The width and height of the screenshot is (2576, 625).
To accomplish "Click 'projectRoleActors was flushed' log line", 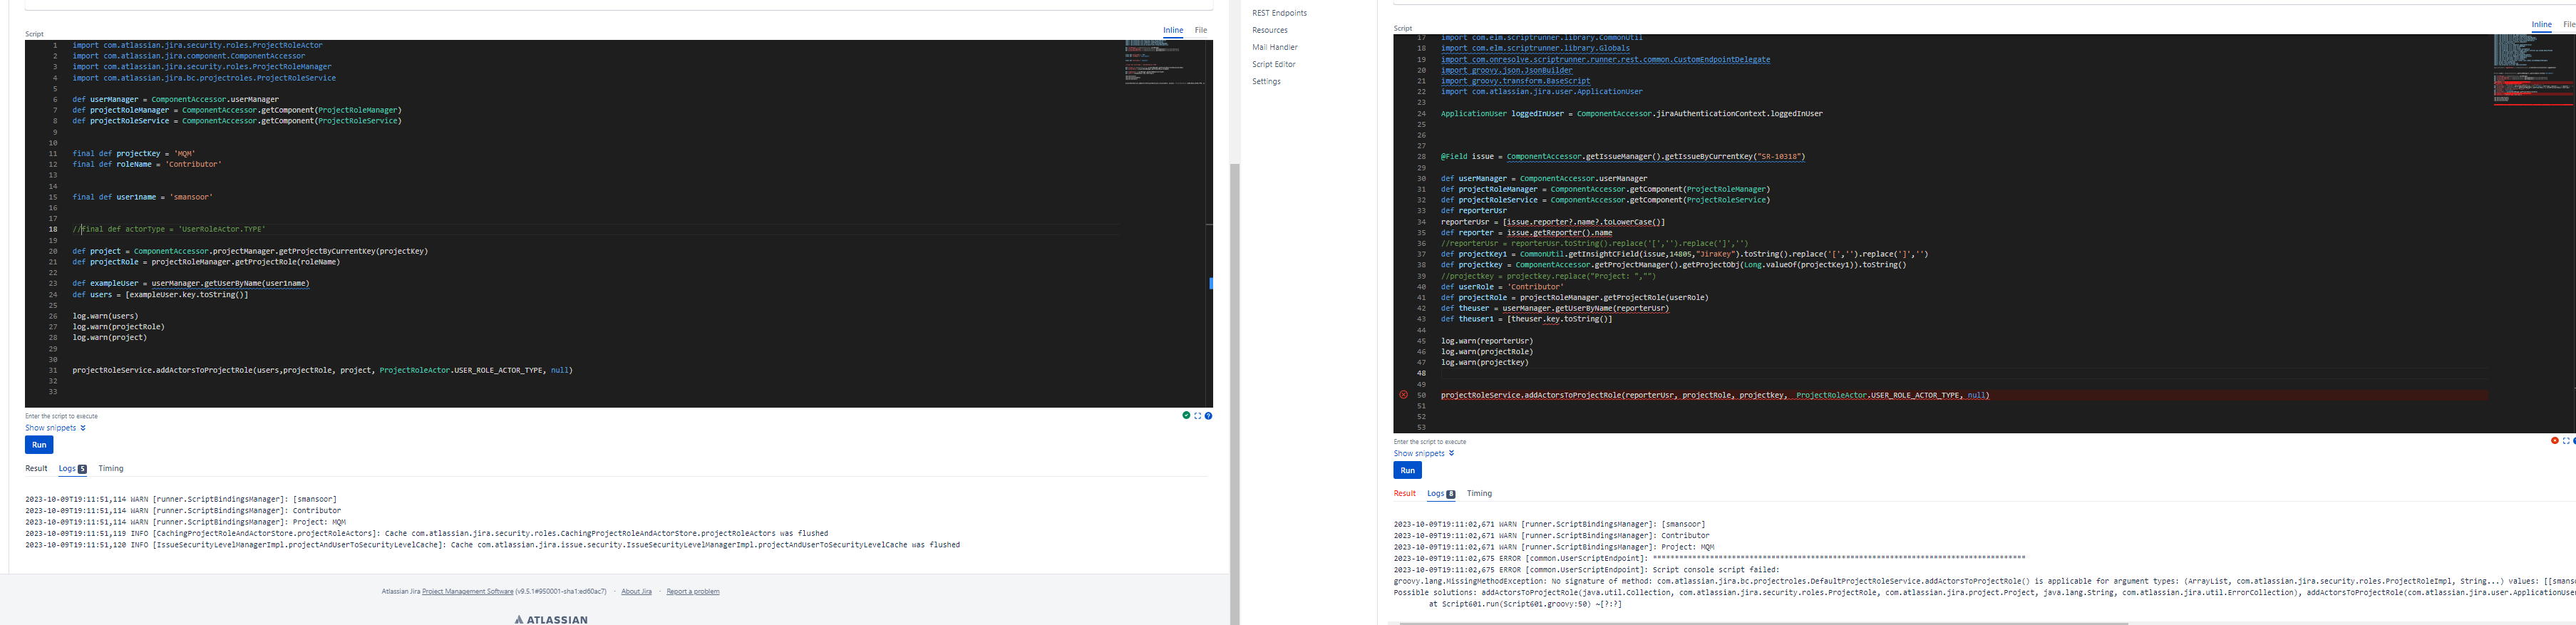I will [427, 533].
